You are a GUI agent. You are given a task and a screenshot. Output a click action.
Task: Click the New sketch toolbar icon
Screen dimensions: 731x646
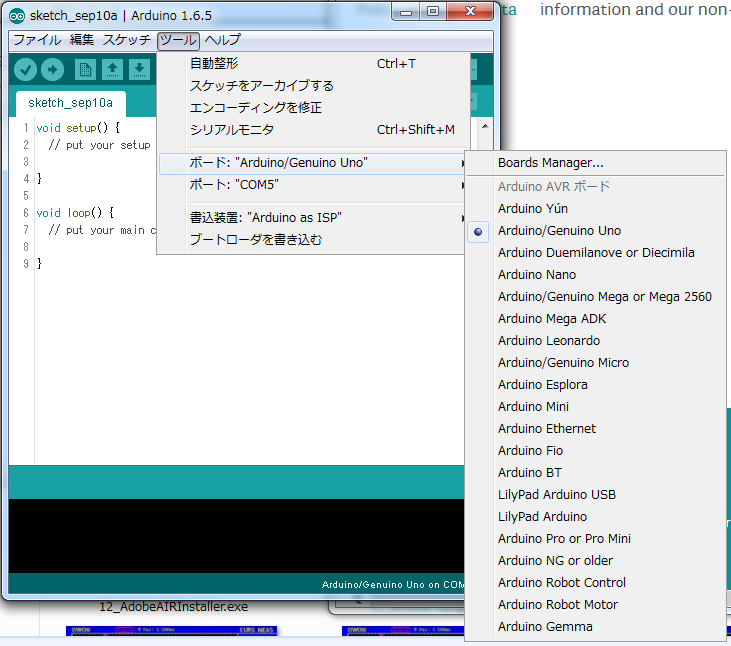85,70
